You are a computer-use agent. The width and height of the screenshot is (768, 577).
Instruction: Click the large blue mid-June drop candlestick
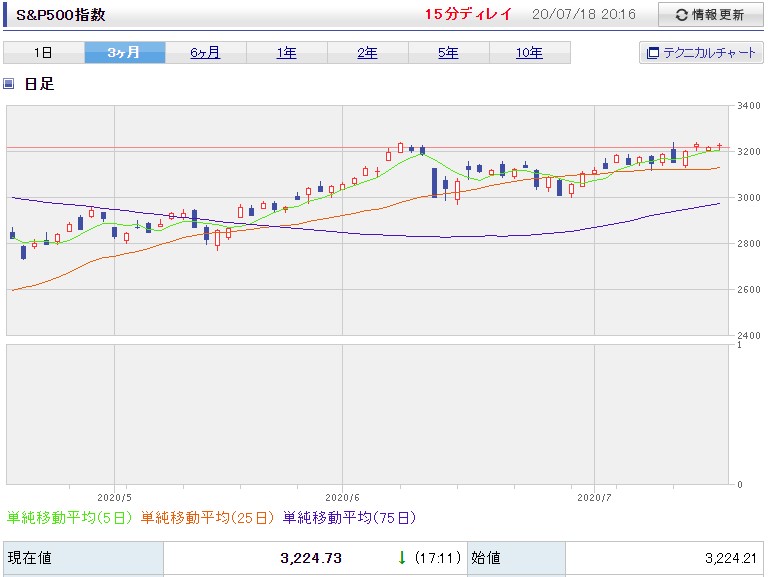434,183
